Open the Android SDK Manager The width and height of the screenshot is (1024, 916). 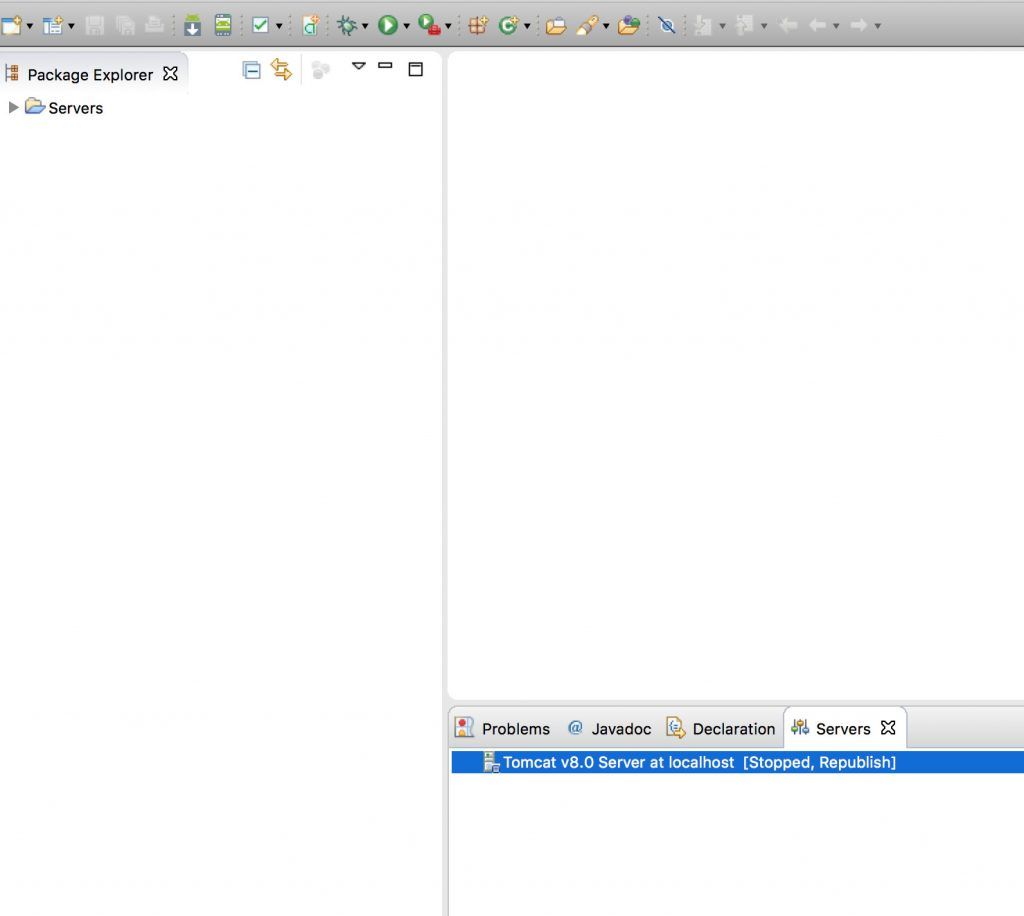[191, 25]
